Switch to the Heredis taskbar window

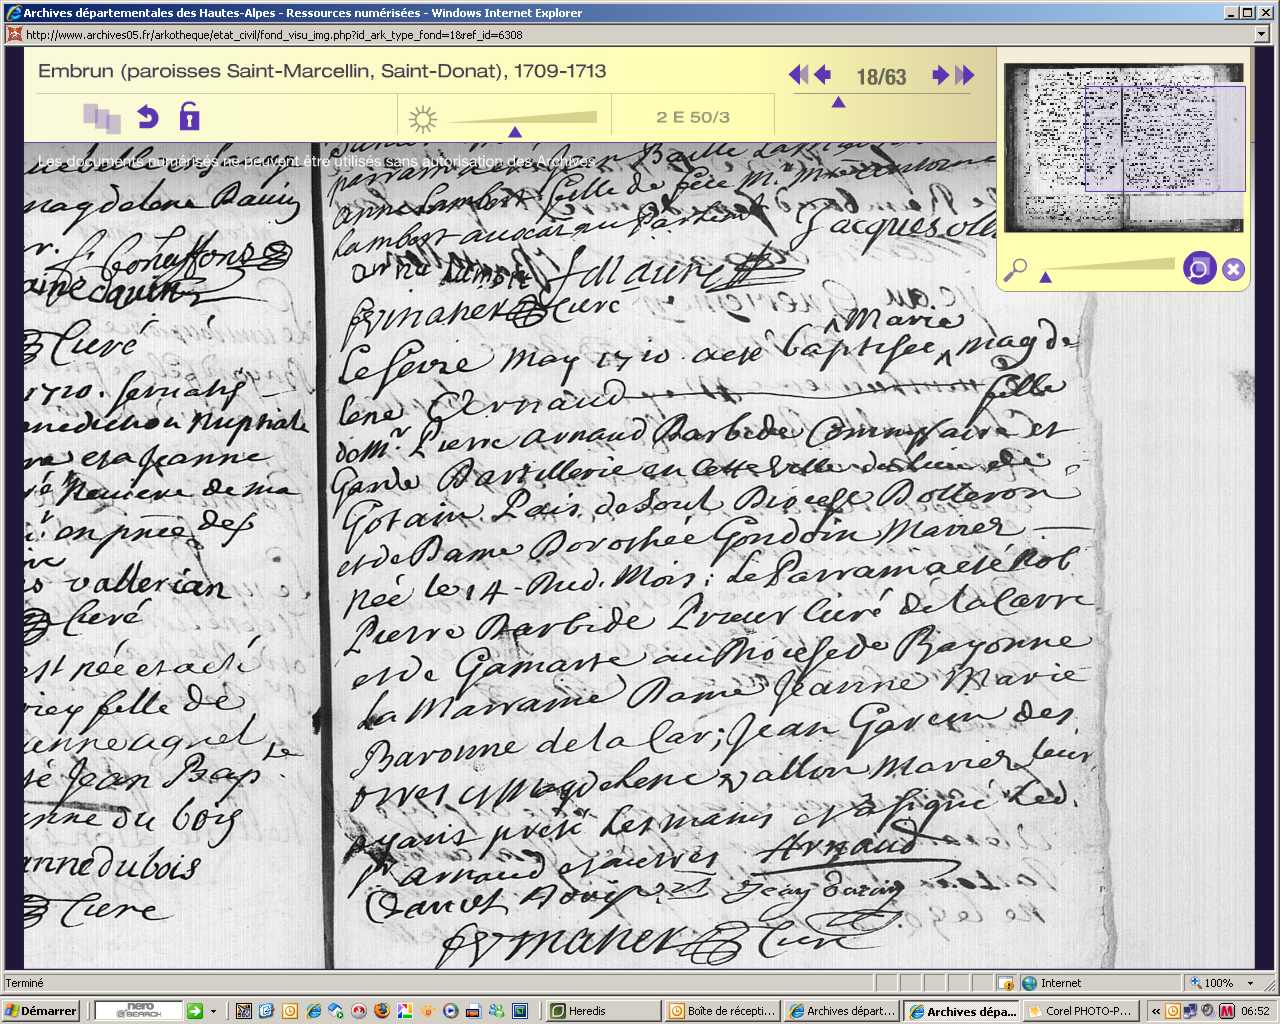[x=603, y=1011]
